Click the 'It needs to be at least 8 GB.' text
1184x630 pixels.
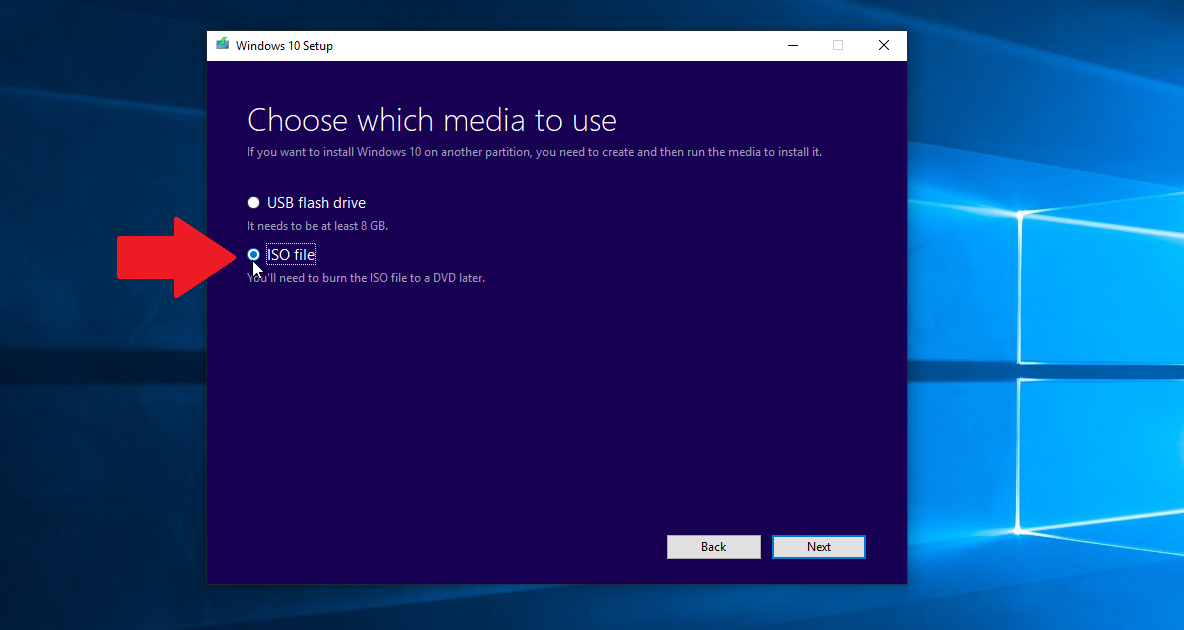317,226
